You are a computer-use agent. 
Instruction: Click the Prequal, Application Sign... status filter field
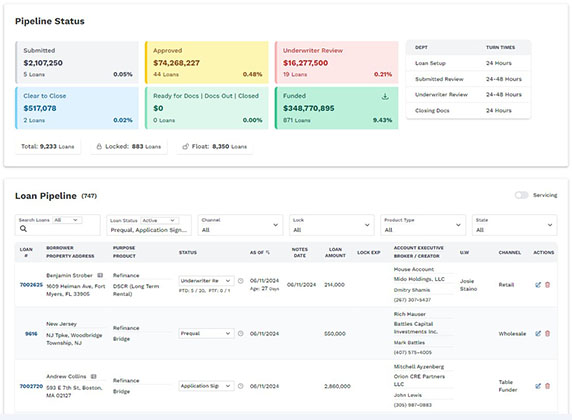click(x=149, y=230)
